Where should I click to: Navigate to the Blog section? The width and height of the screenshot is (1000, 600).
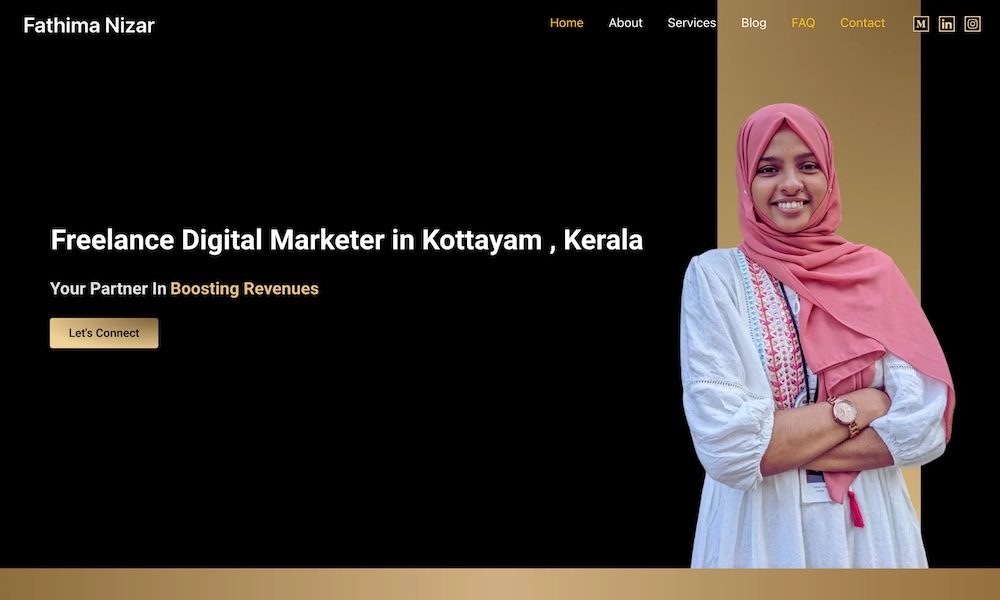(x=754, y=23)
